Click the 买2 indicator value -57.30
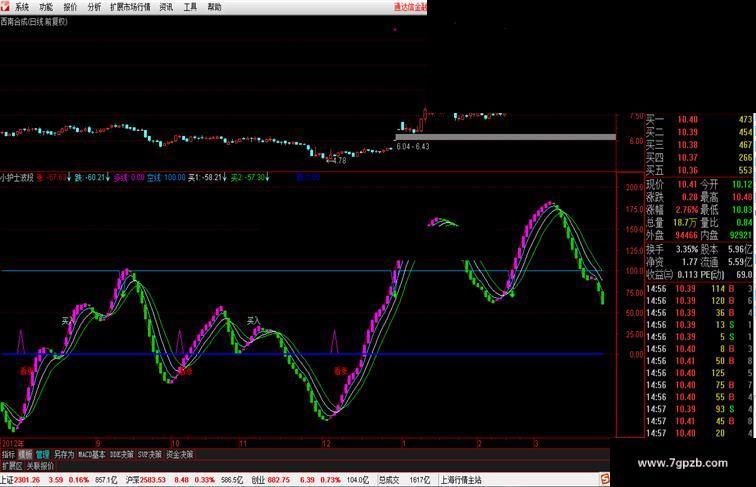Viewport: 756px width, 487px height. coord(249,177)
